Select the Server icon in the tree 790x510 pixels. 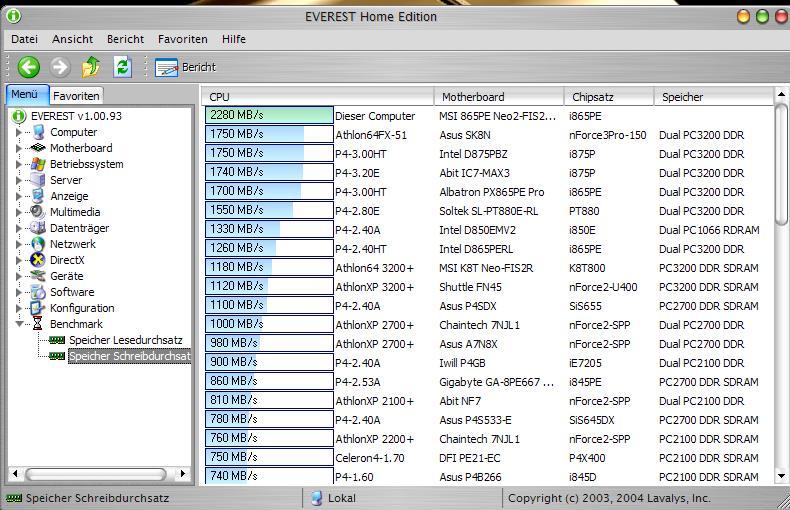point(38,180)
